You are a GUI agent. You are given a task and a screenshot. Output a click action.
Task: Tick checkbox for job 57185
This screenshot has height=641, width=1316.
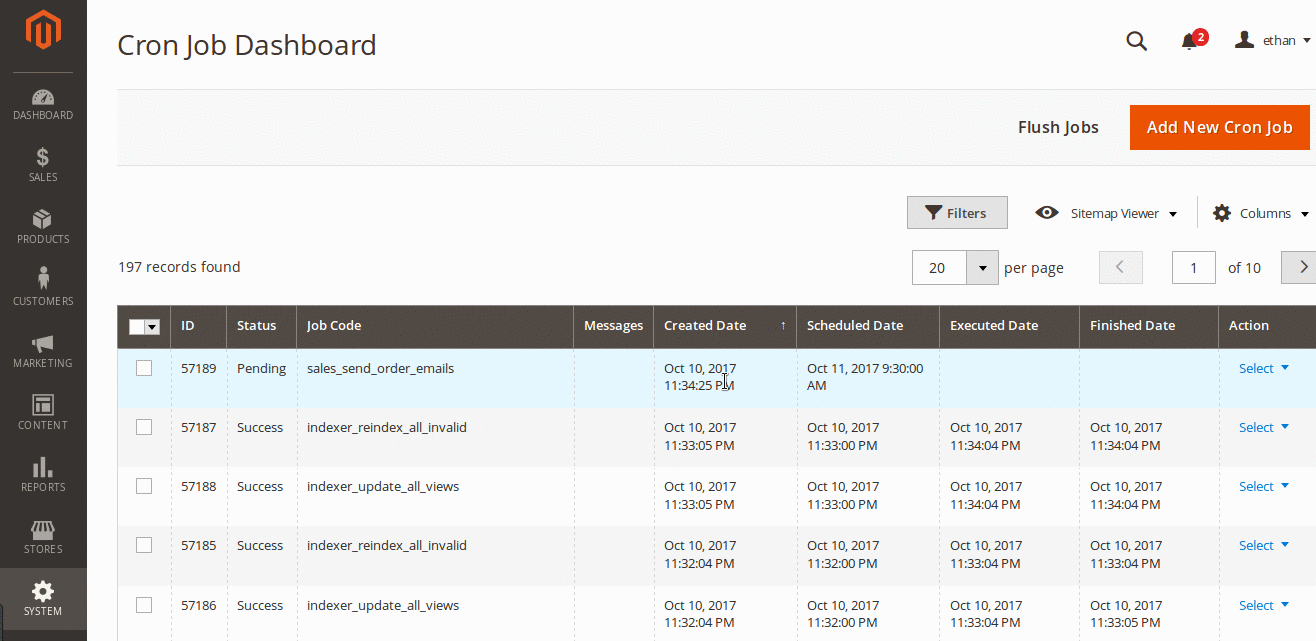[x=144, y=545]
